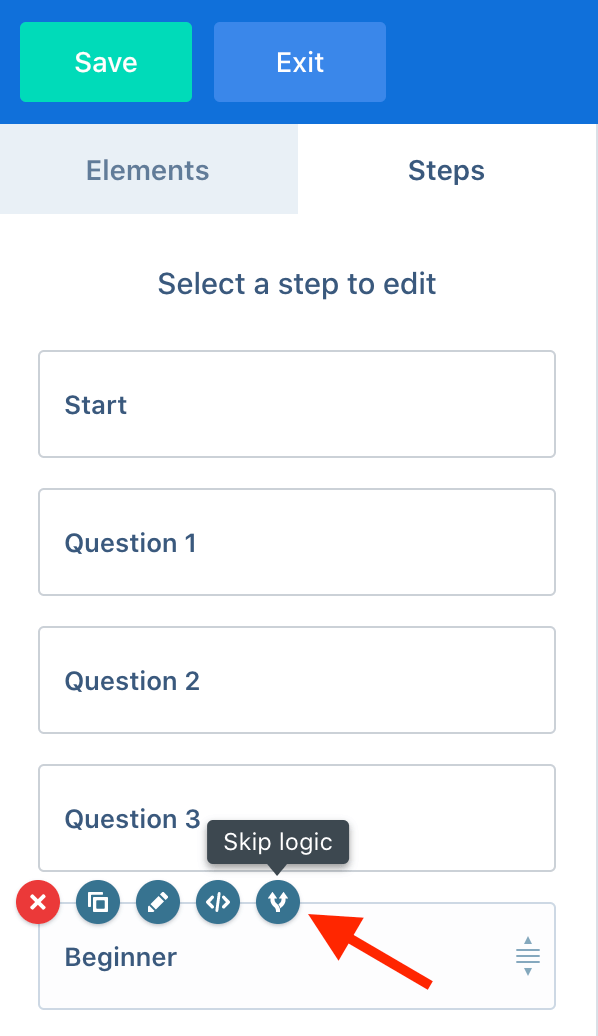
Task: Click the reorder handle on Beginner step
Action: click(528, 956)
